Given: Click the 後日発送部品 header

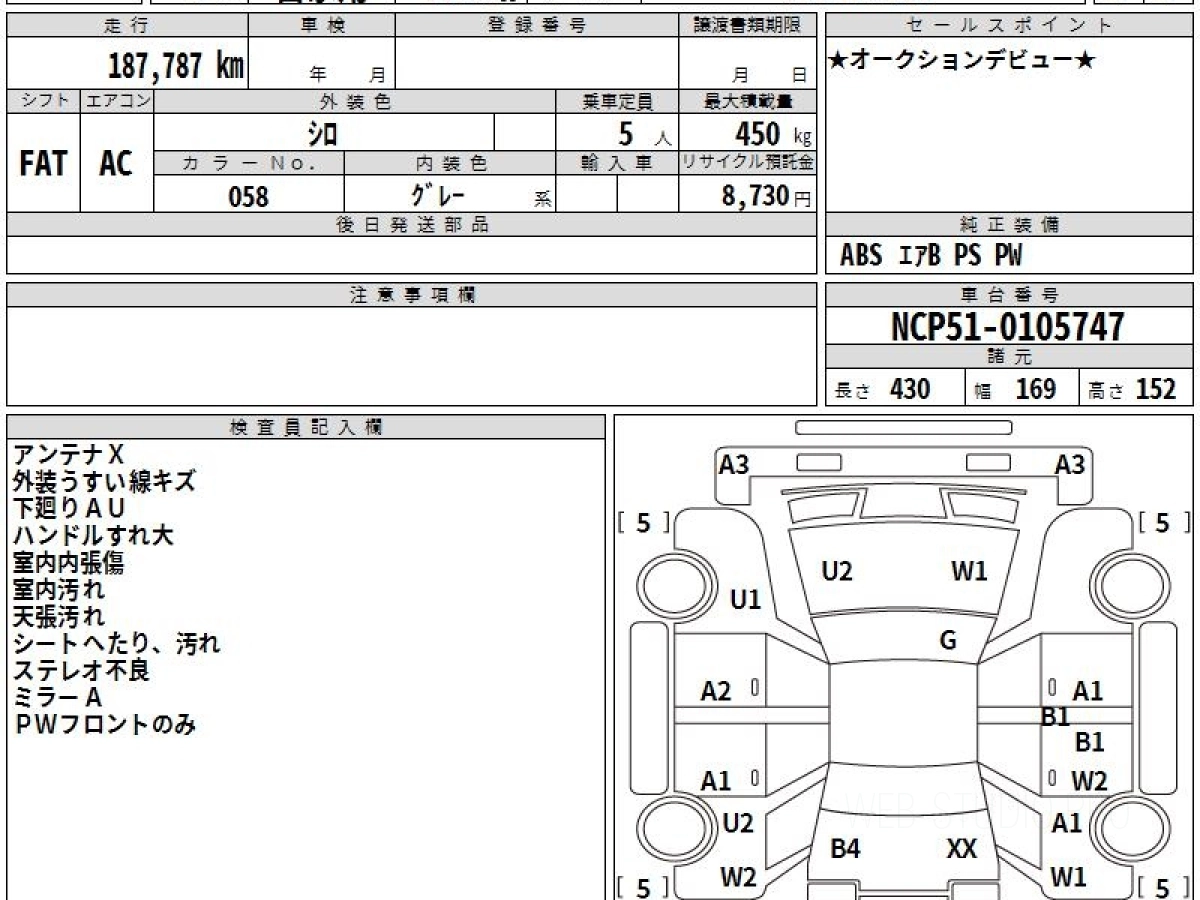Looking at the screenshot, I should (412, 225).
